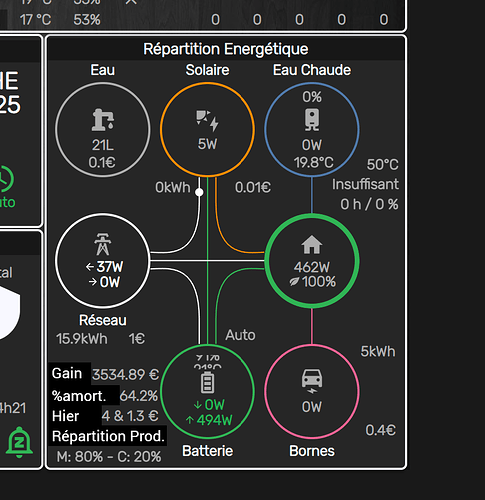The width and height of the screenshot is (485, 500).
Task: Click the 50°C target temperature
Action: point(382,164)
